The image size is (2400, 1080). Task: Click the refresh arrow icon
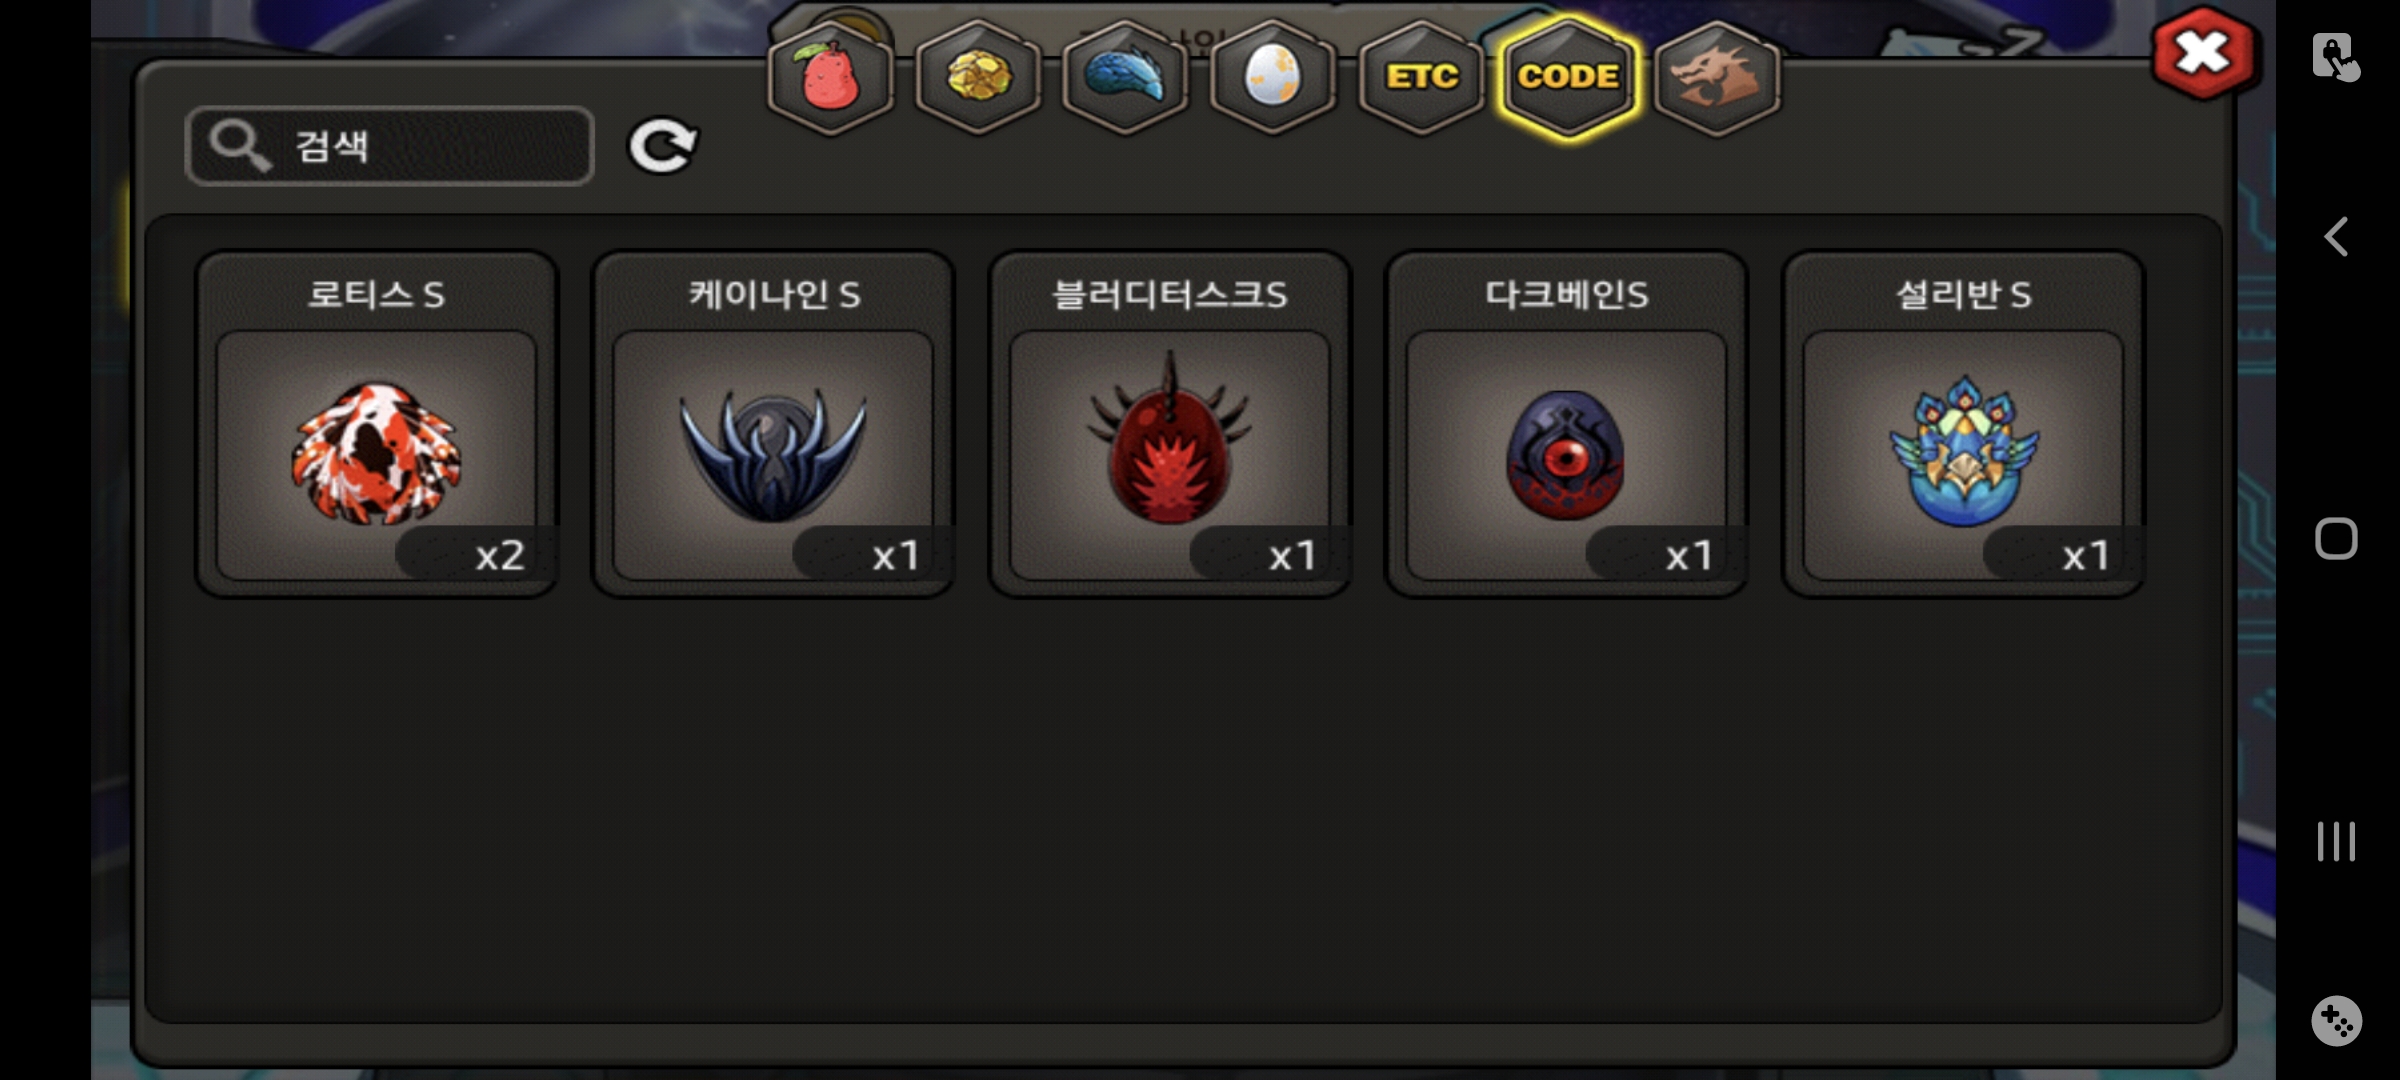click(662, 147)
